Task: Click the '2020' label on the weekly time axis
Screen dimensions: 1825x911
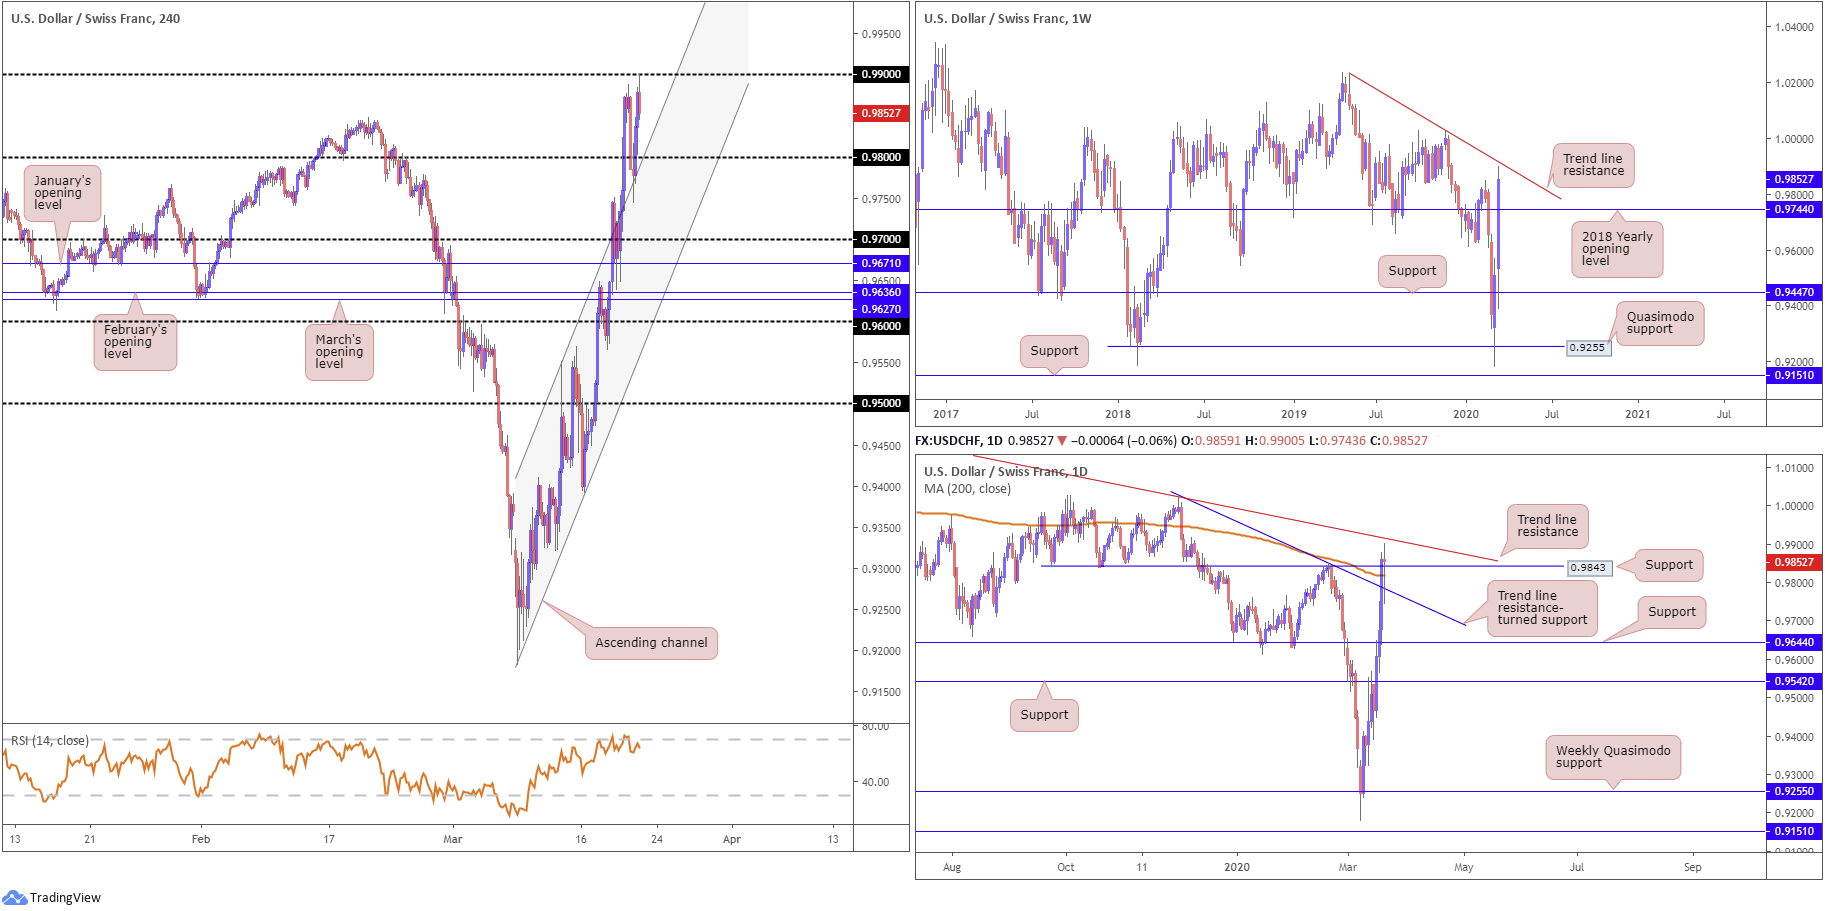Action: pos(1466,414)
